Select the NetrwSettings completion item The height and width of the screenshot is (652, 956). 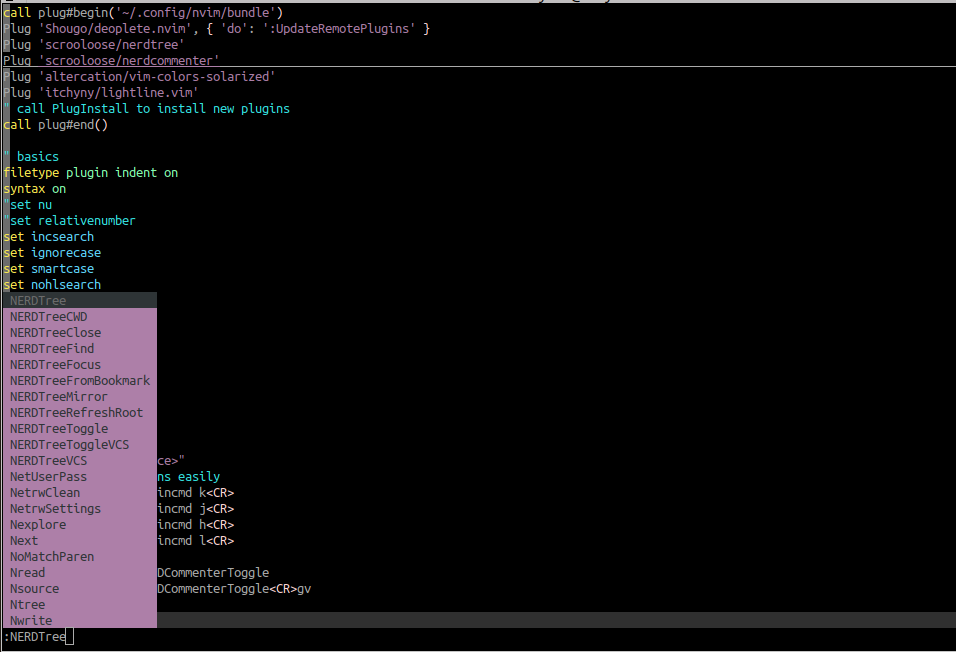(x=55, y=509)
